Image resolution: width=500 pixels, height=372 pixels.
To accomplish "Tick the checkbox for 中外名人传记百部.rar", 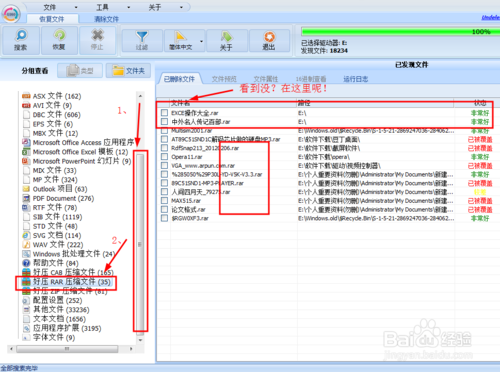I will pyautogui.click(x=164, y=122).
